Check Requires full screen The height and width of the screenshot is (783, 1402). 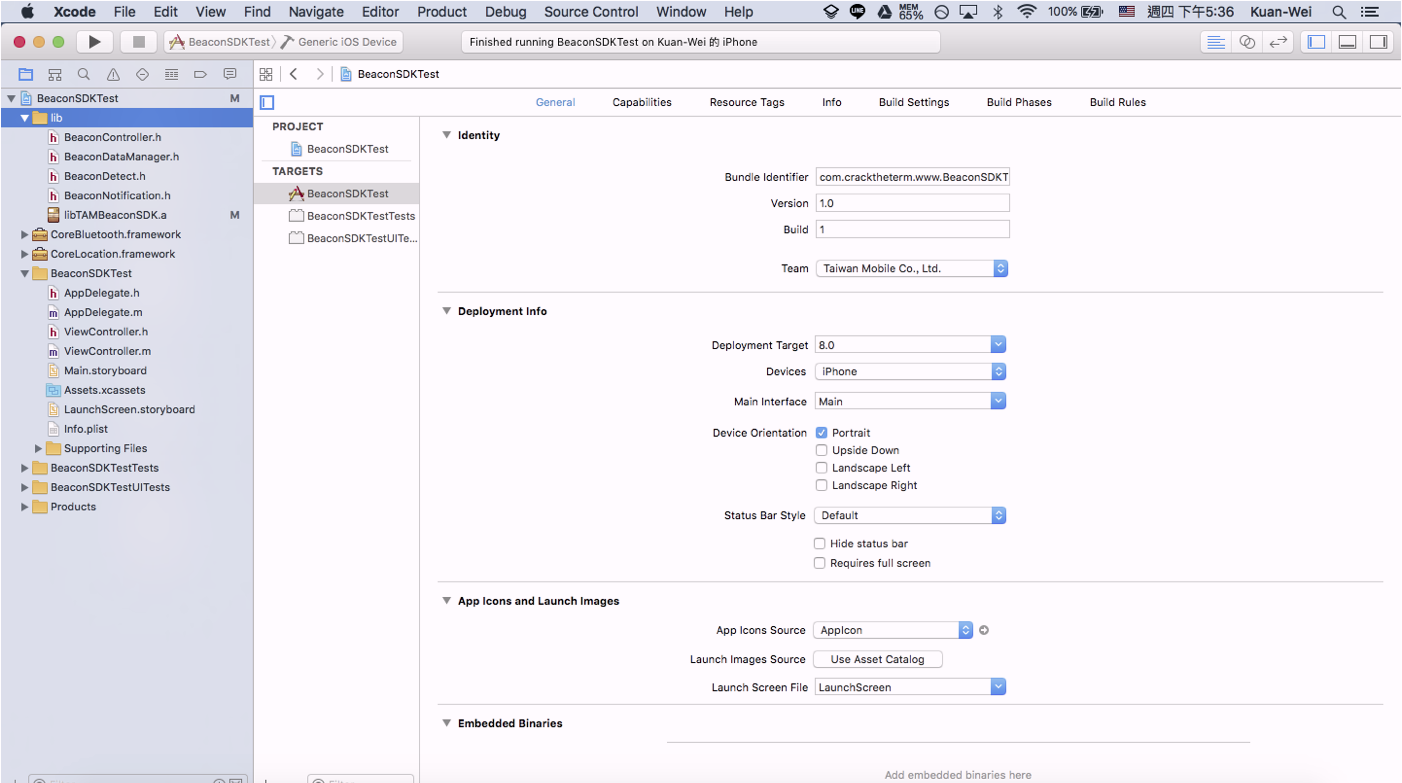click(820, 563)
